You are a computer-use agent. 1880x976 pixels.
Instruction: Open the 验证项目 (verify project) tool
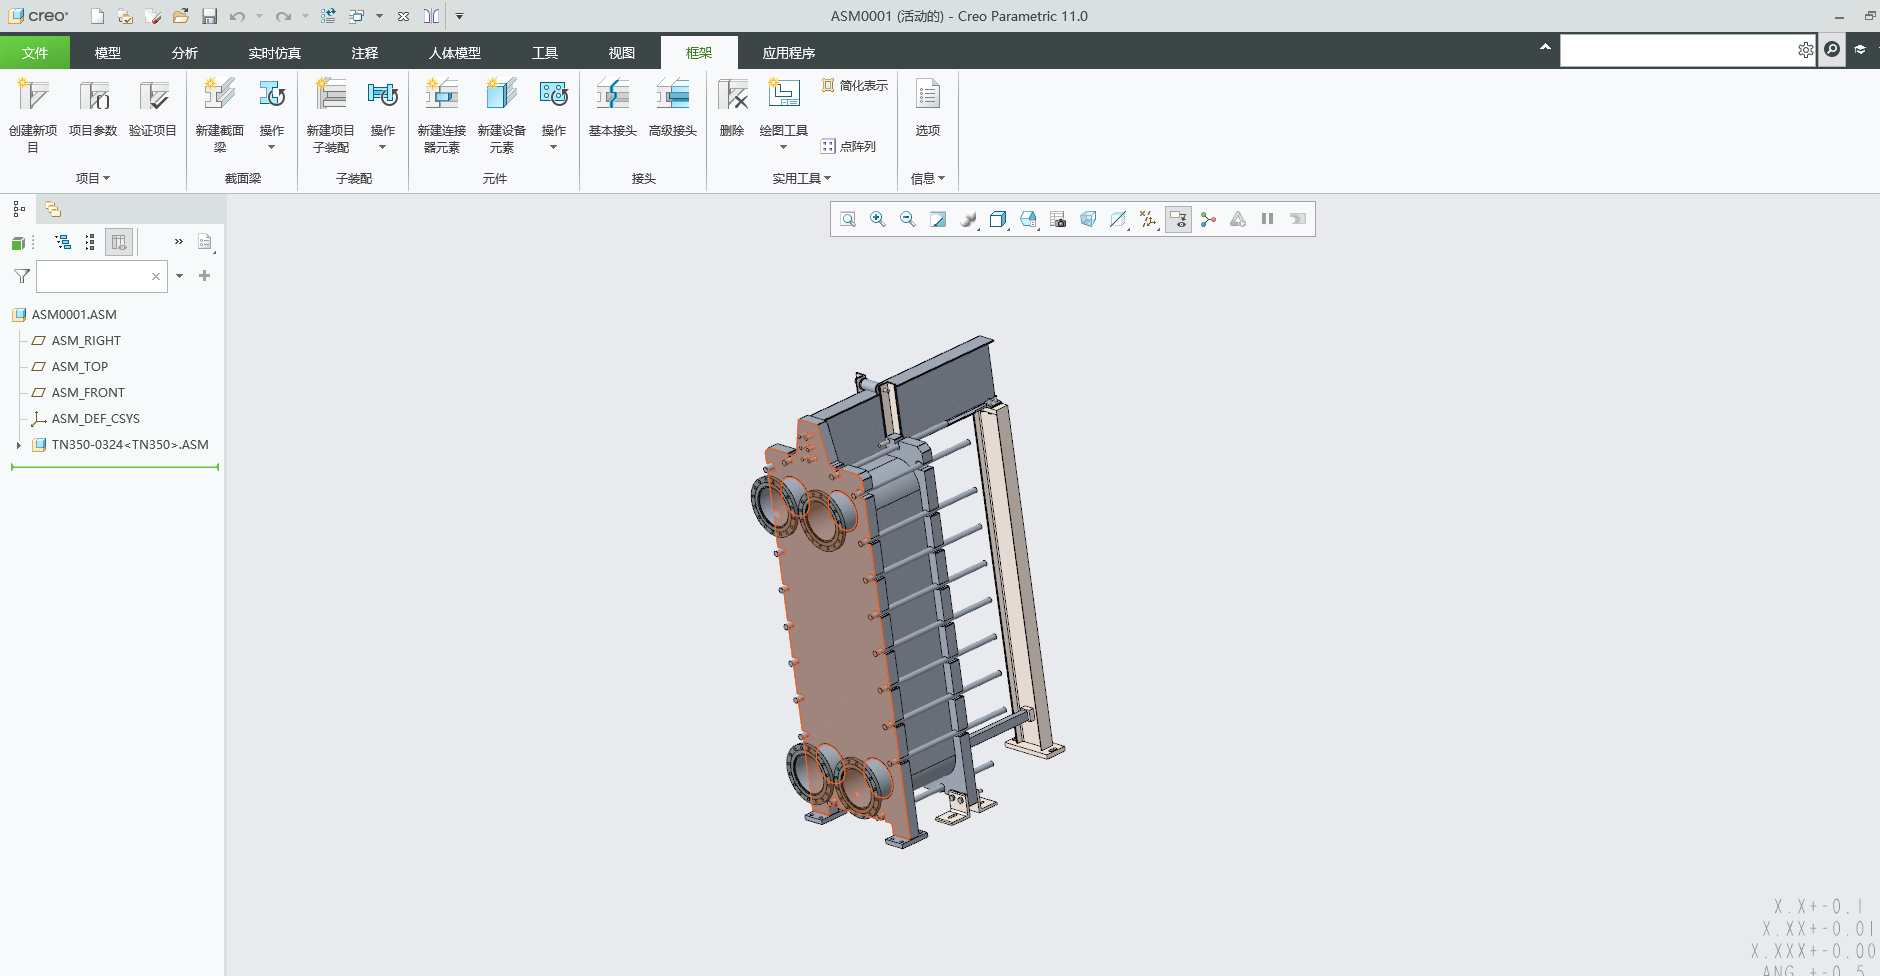[x=153, y=96]
